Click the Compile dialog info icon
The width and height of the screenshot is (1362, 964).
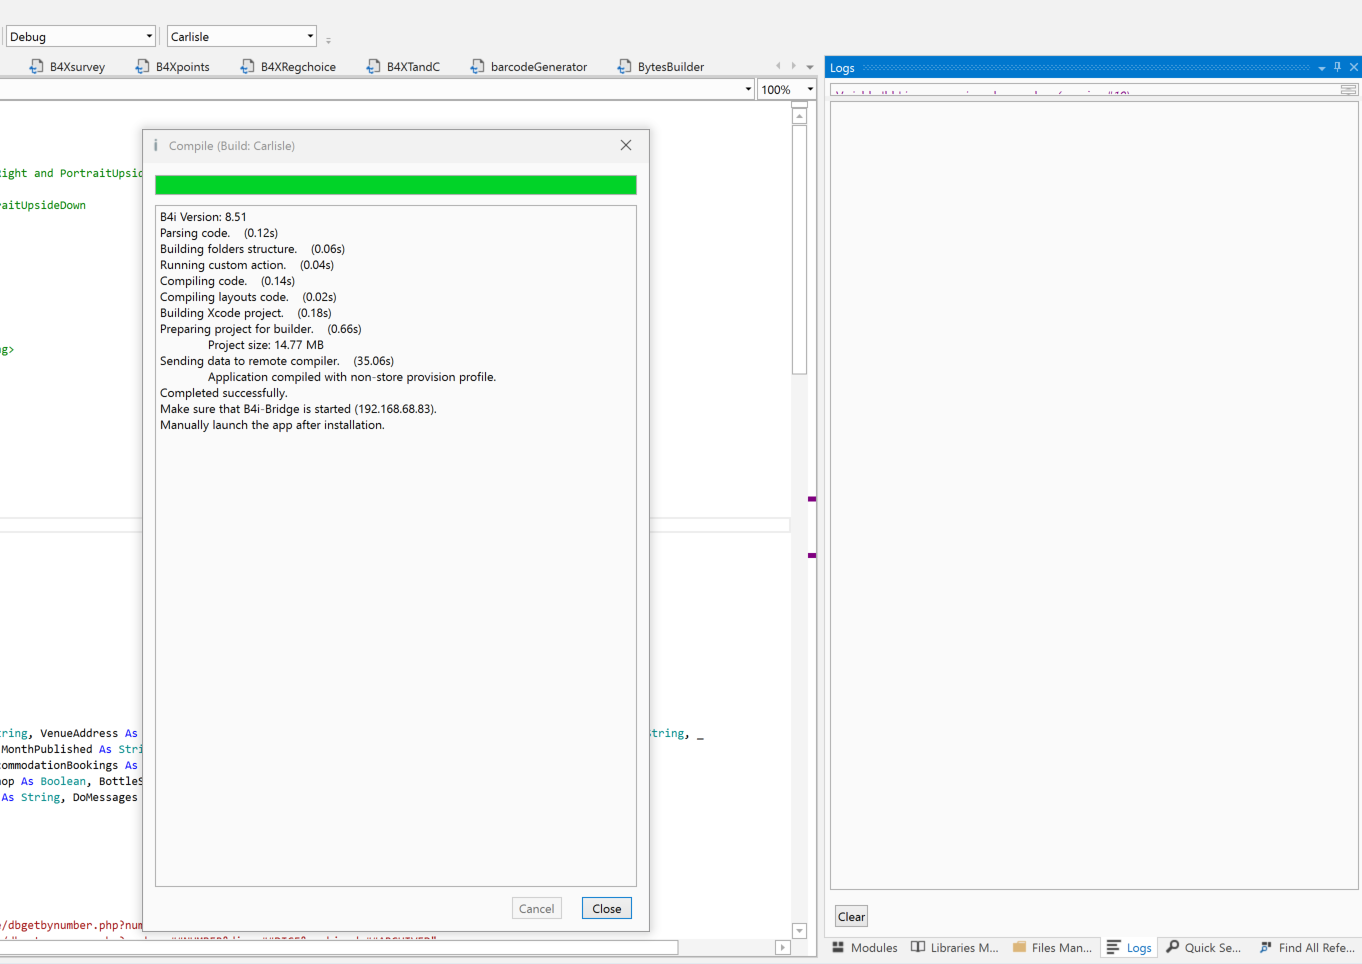pos(156,145)
